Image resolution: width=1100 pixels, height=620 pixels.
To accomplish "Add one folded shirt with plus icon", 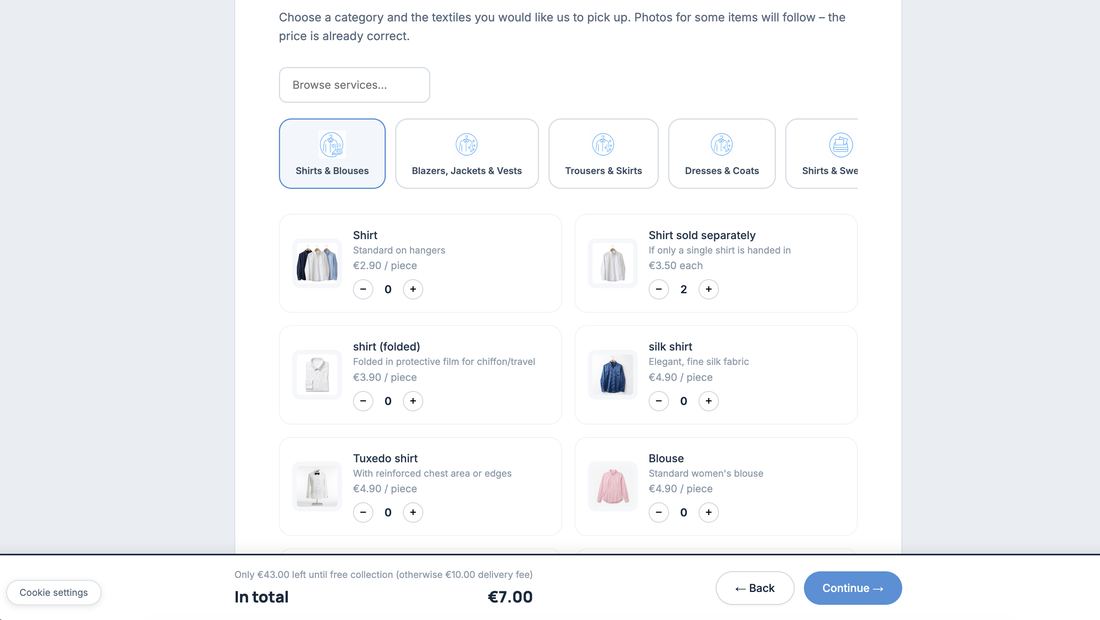I will click(x=412, y=401).
